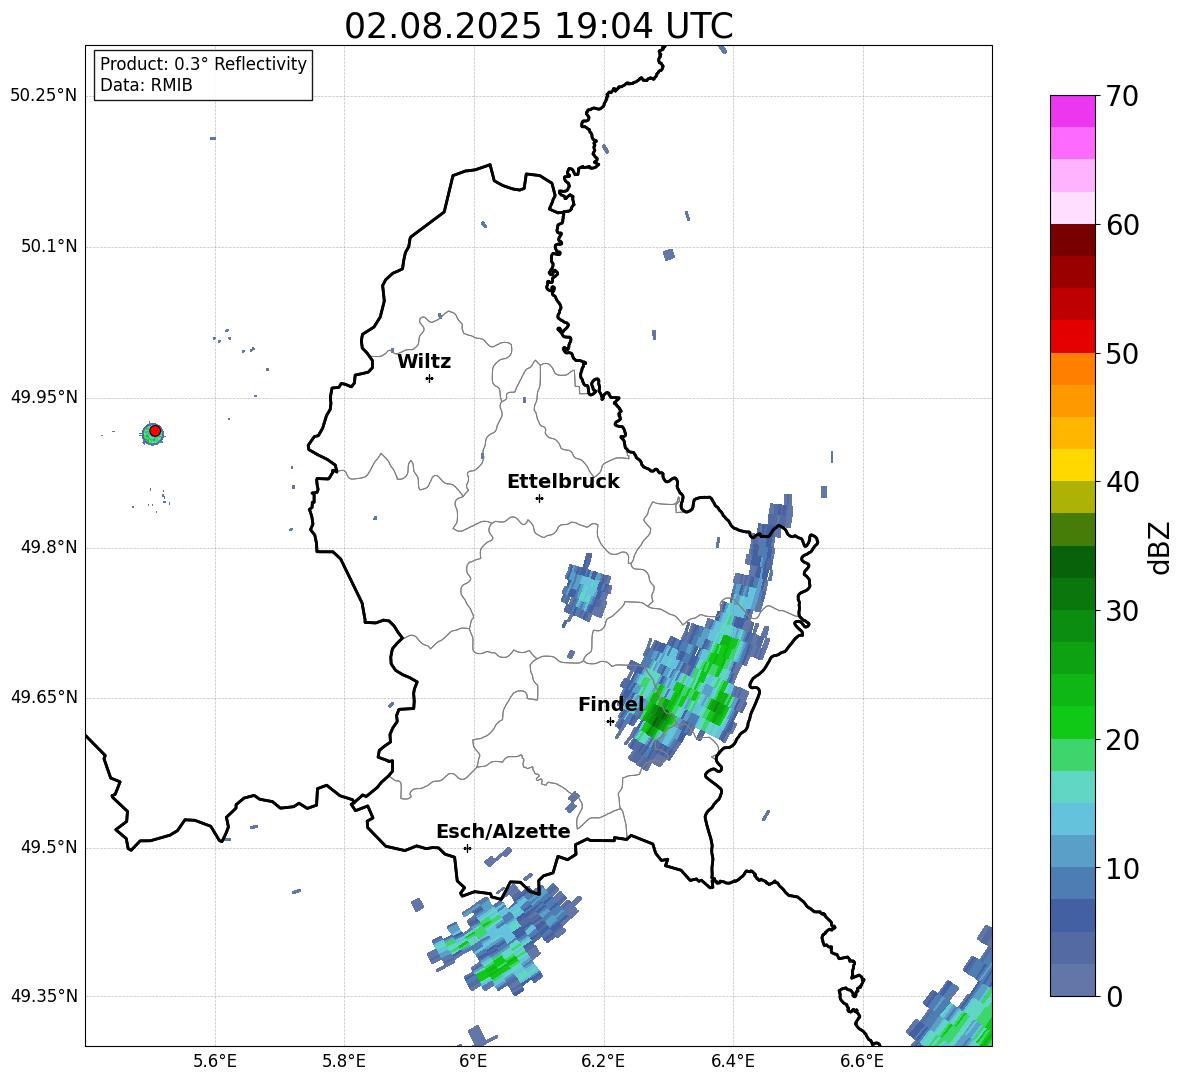
Task: Click the 20 colorbar tick label
Action: click(x=1122, y=740)
